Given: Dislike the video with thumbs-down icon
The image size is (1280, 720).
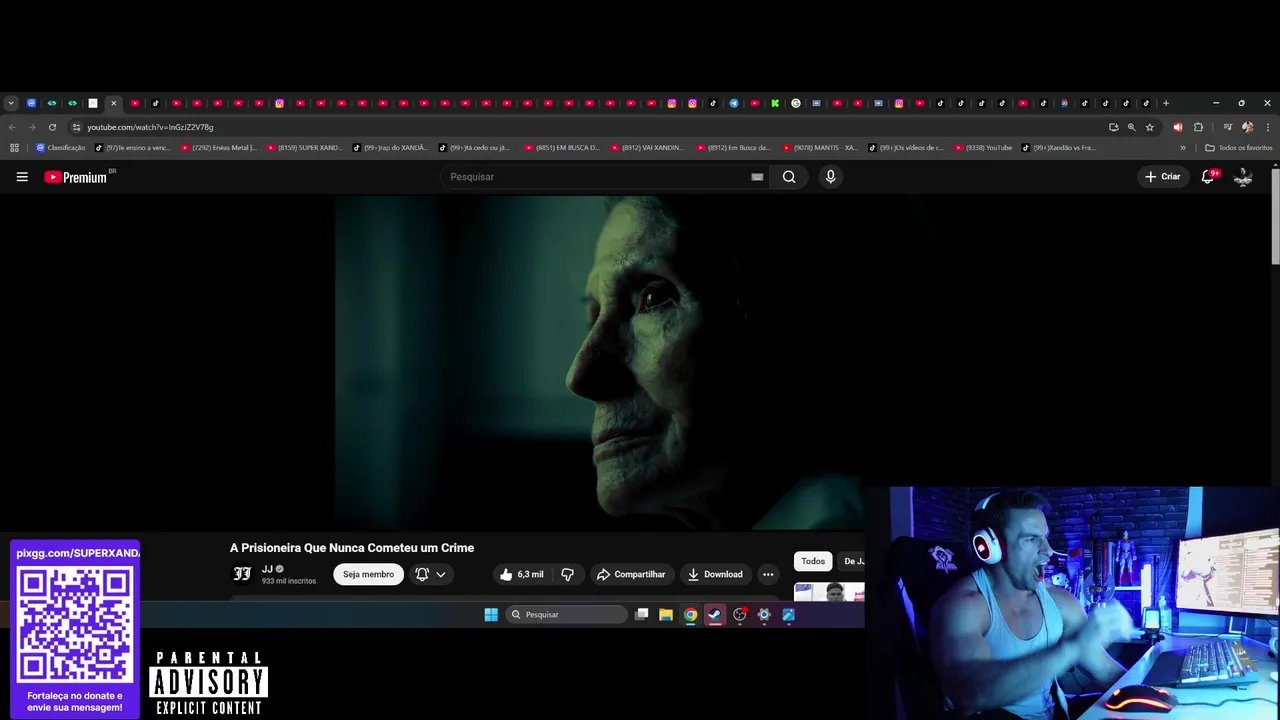Looking at the screenshot, I should click(567, 574).
